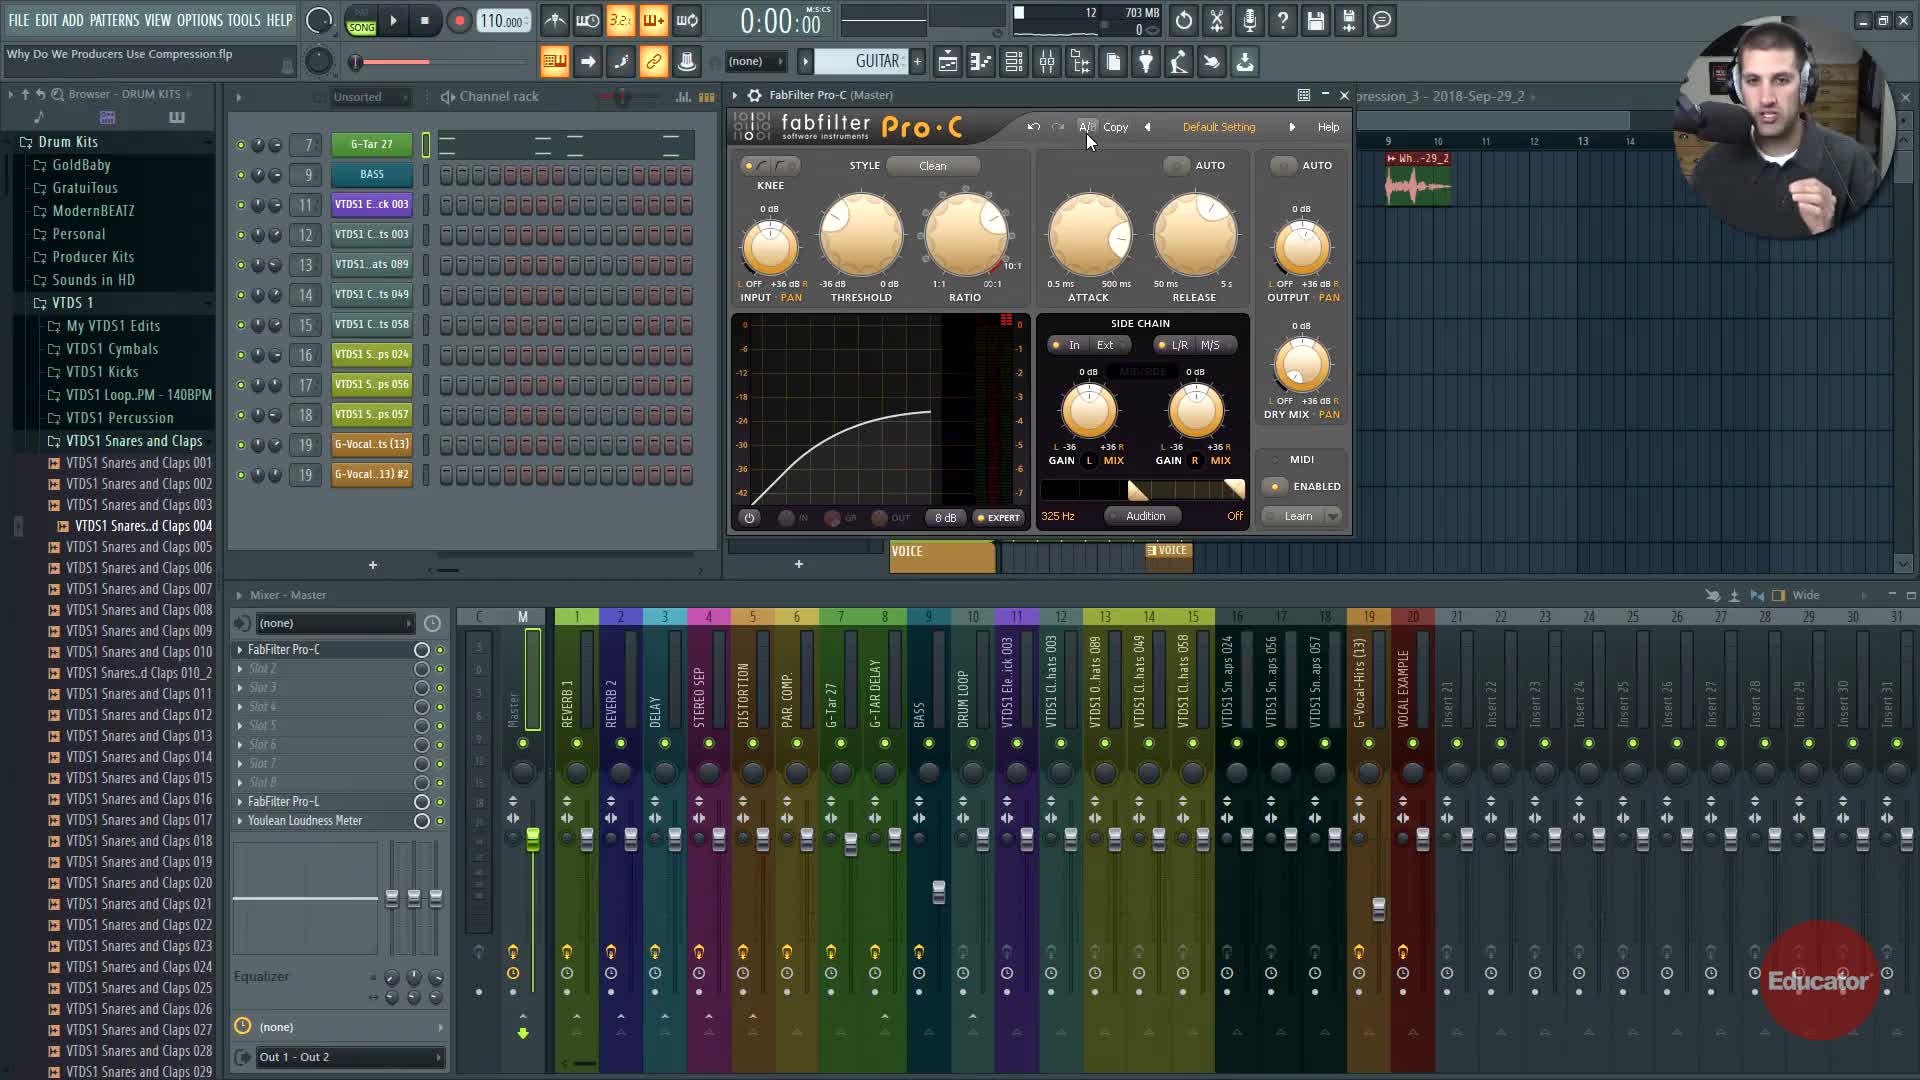Image resolution: width=1920 pixels, height=1080 pixels.
Task: Click the Record button
Action: tap(458, 20)
